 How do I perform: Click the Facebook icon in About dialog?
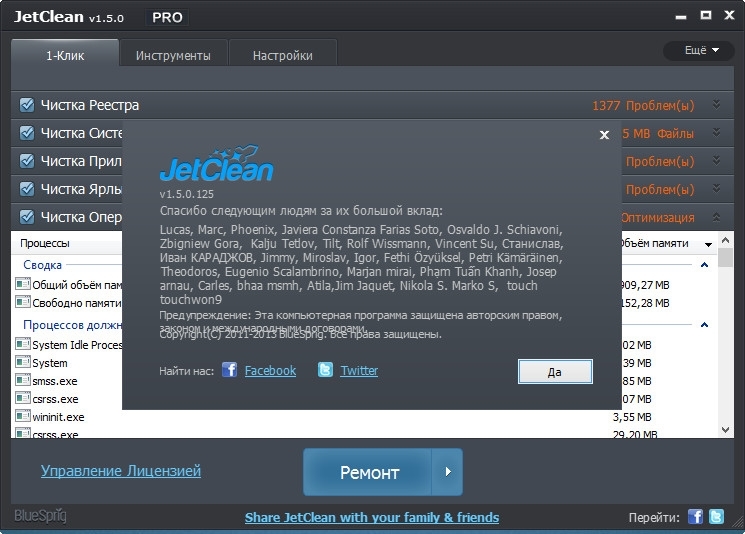coord(229,370)
